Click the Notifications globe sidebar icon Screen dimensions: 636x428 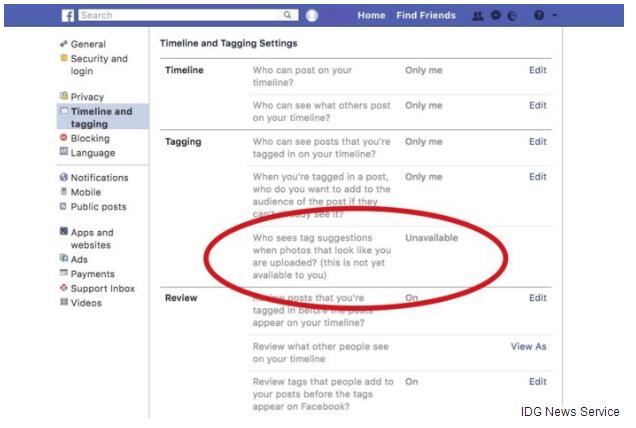[64, 177]
